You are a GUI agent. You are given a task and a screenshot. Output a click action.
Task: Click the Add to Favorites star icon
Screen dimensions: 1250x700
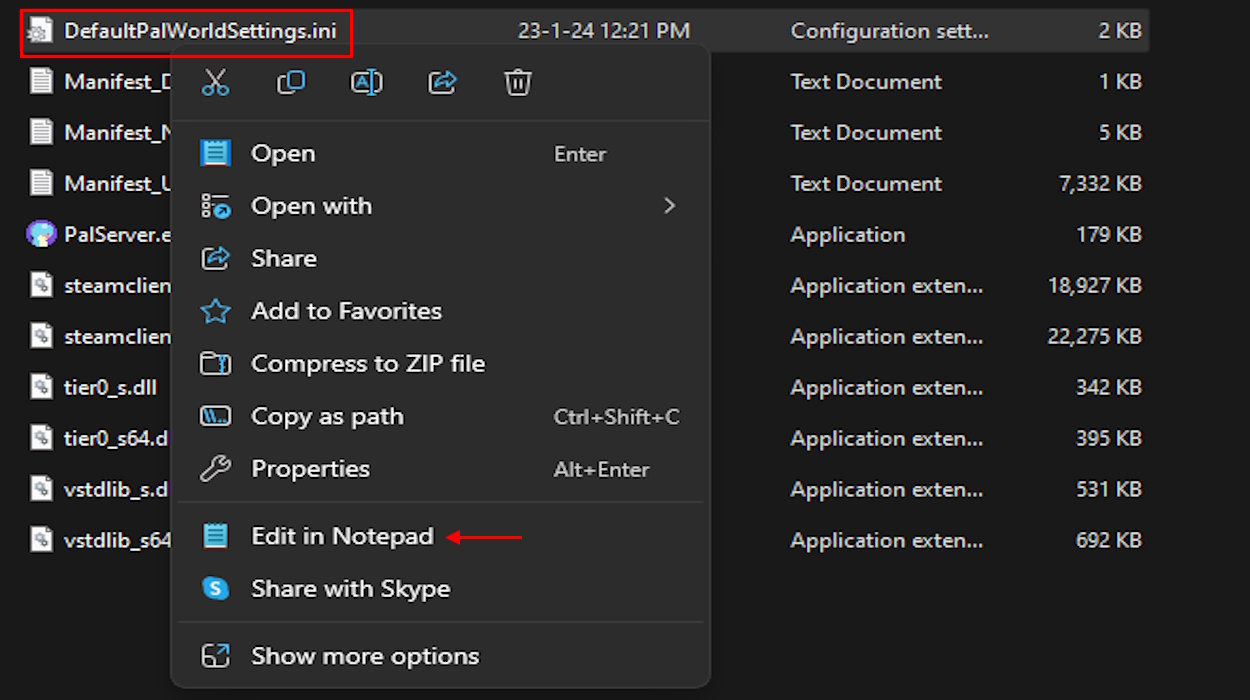[216, 311]
